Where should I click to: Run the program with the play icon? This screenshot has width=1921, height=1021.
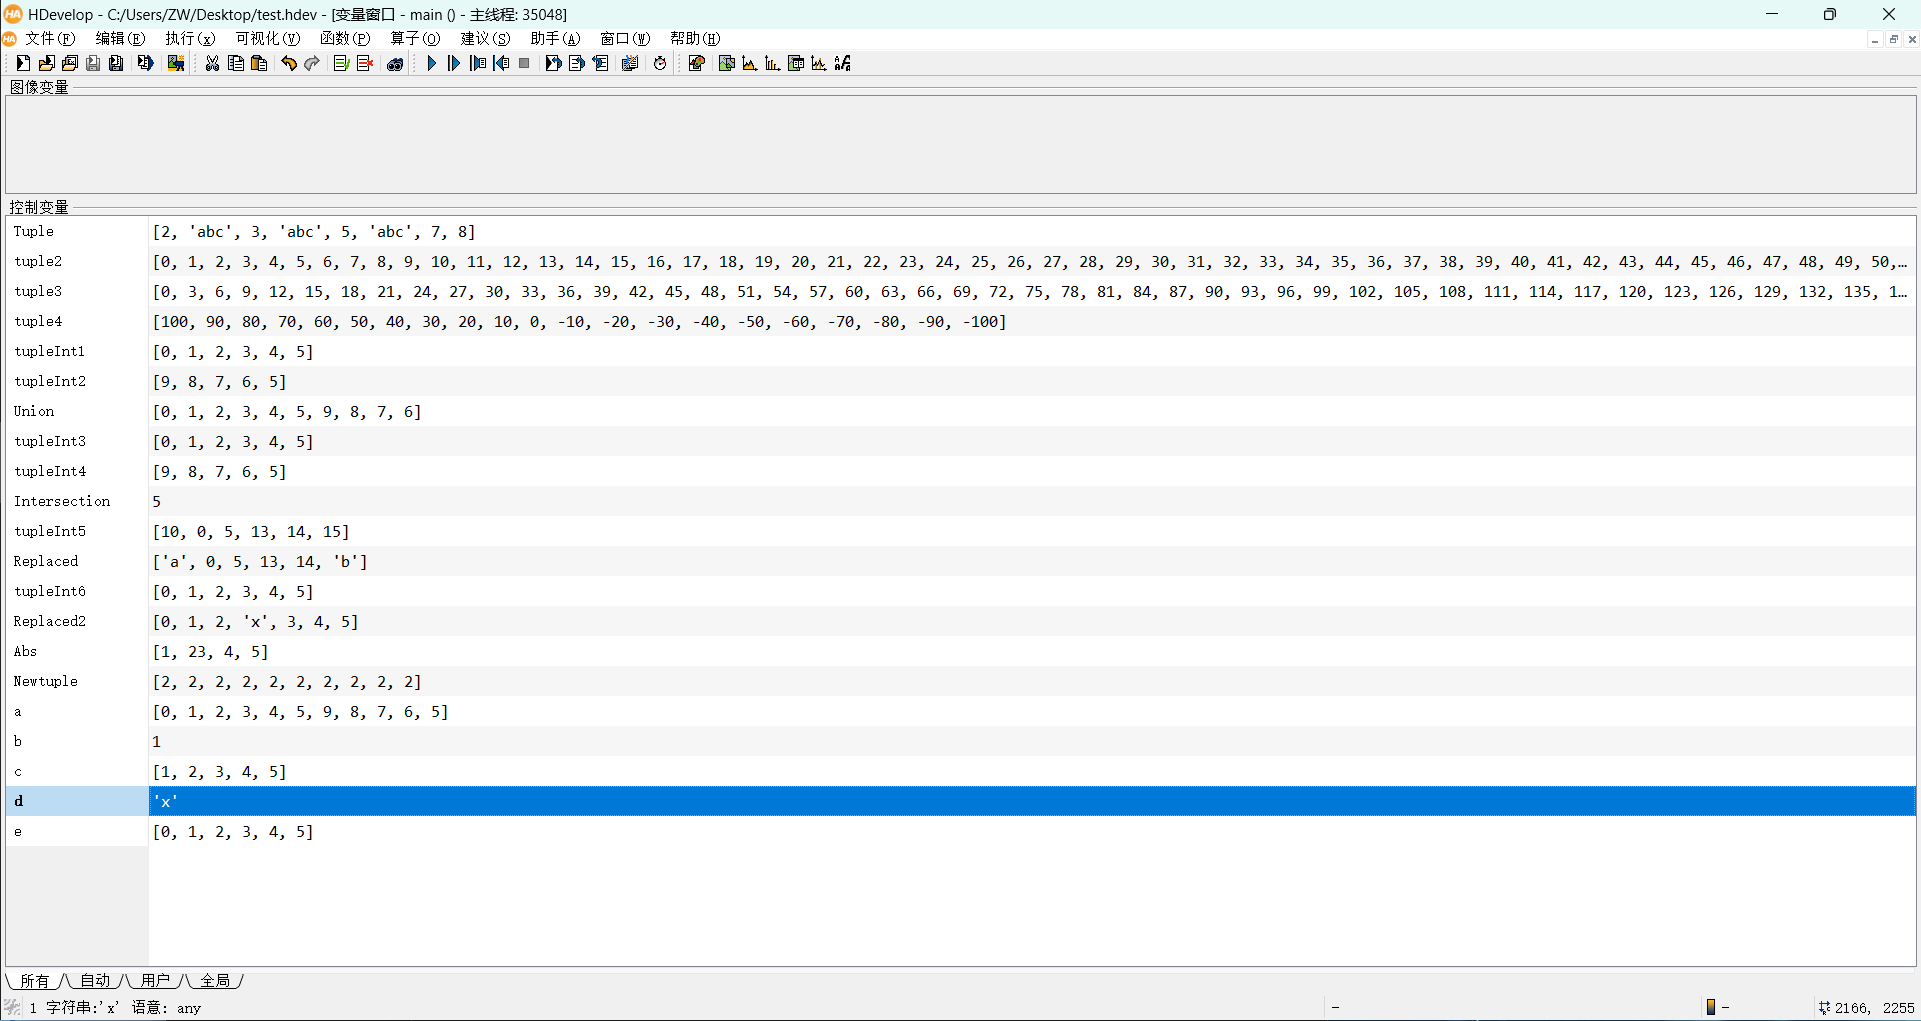pyautogui.click(x=431, y=63)
